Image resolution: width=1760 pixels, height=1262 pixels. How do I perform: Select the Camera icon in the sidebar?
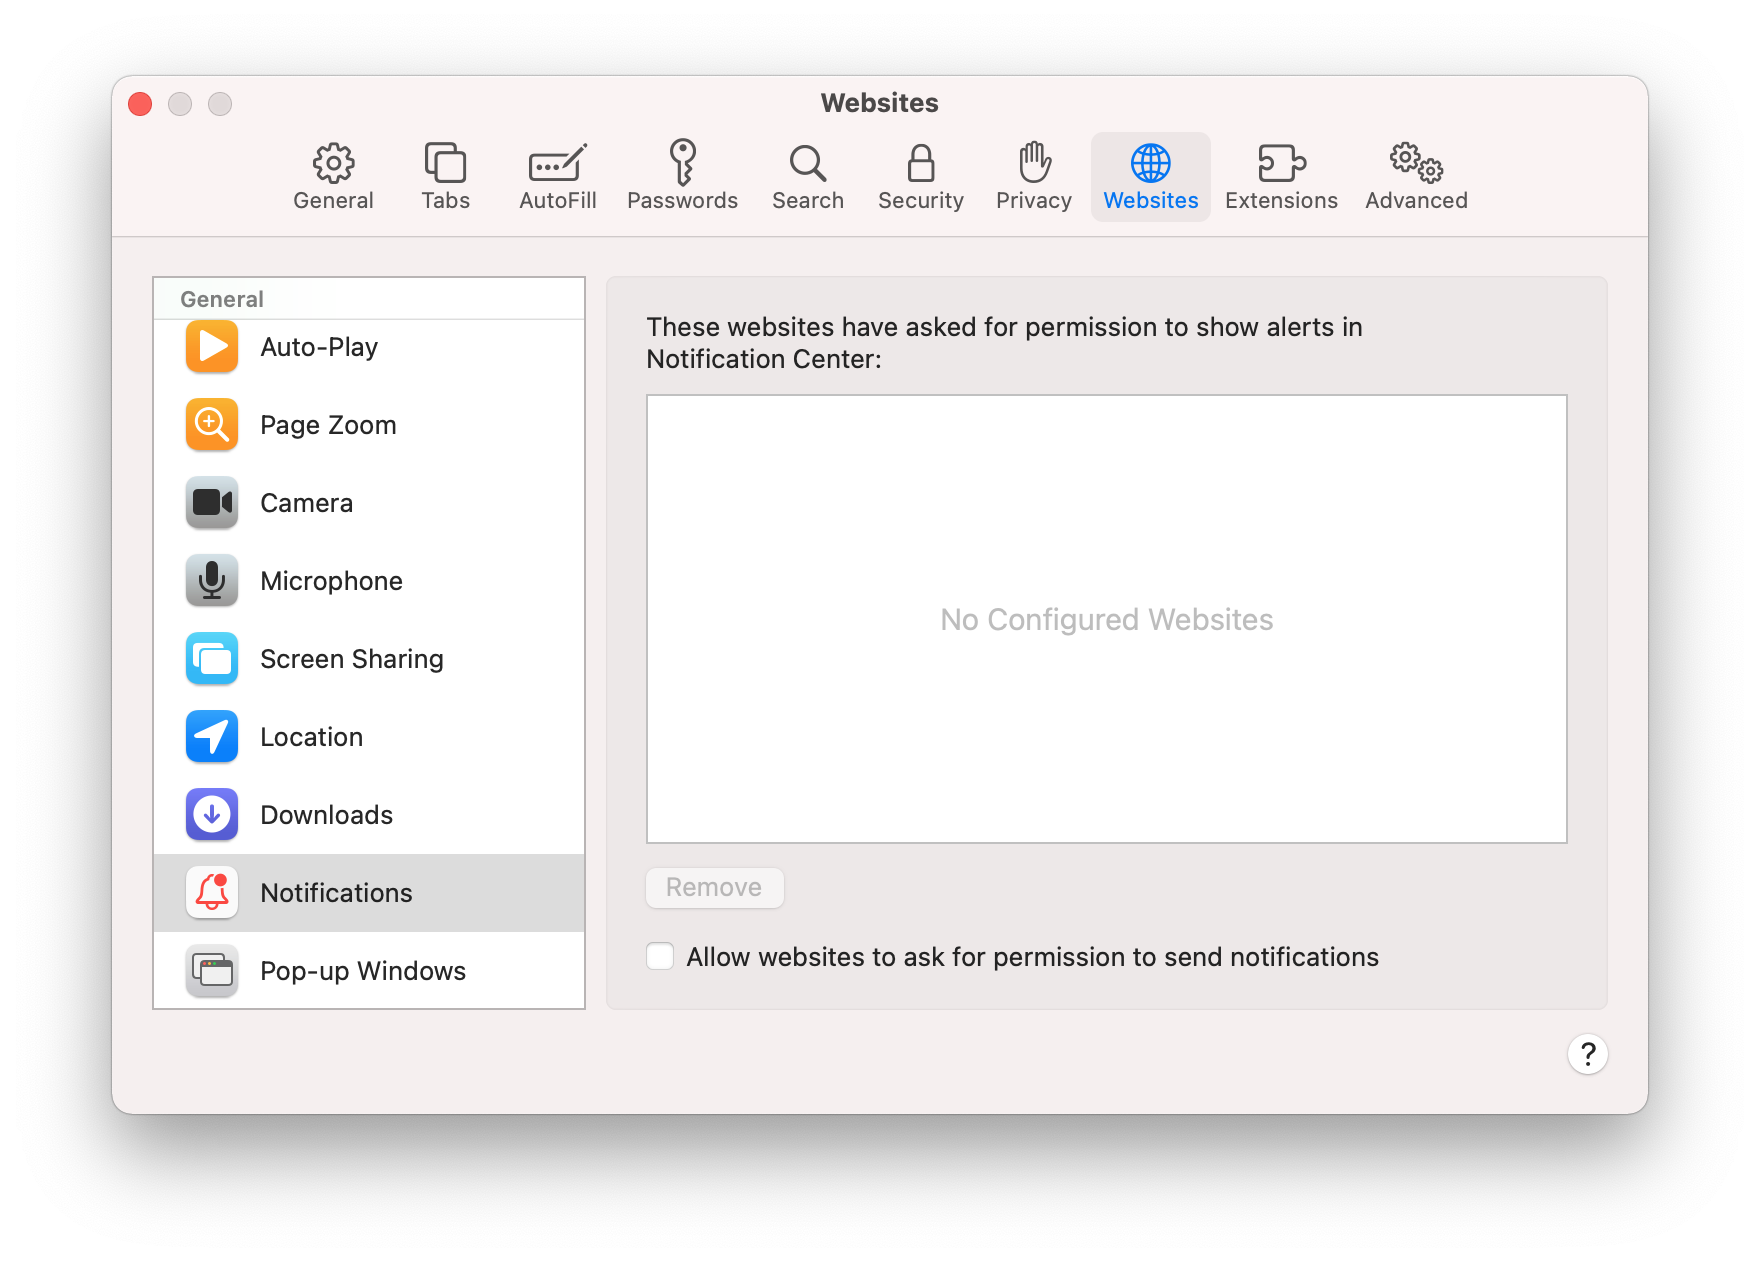tap(212, 502)
